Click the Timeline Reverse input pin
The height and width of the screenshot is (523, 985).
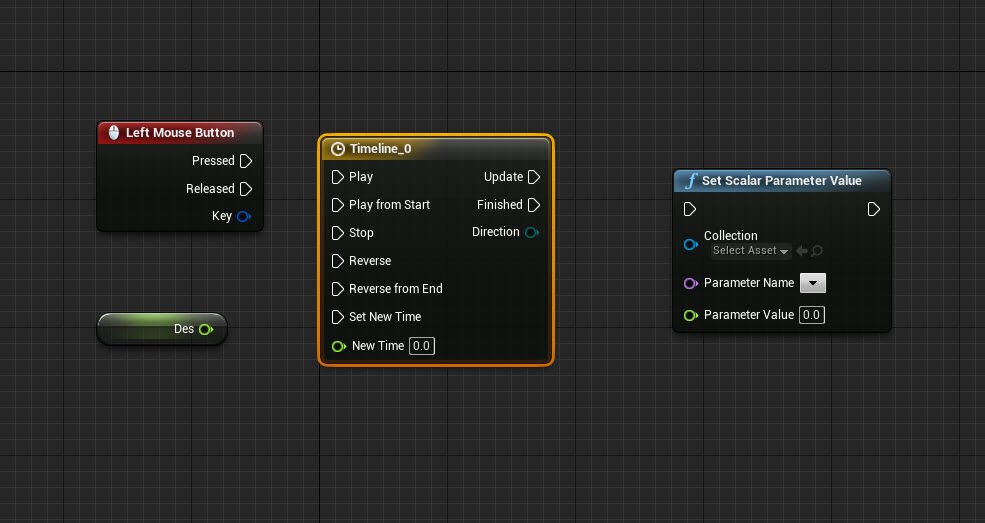tap(338, 261)
